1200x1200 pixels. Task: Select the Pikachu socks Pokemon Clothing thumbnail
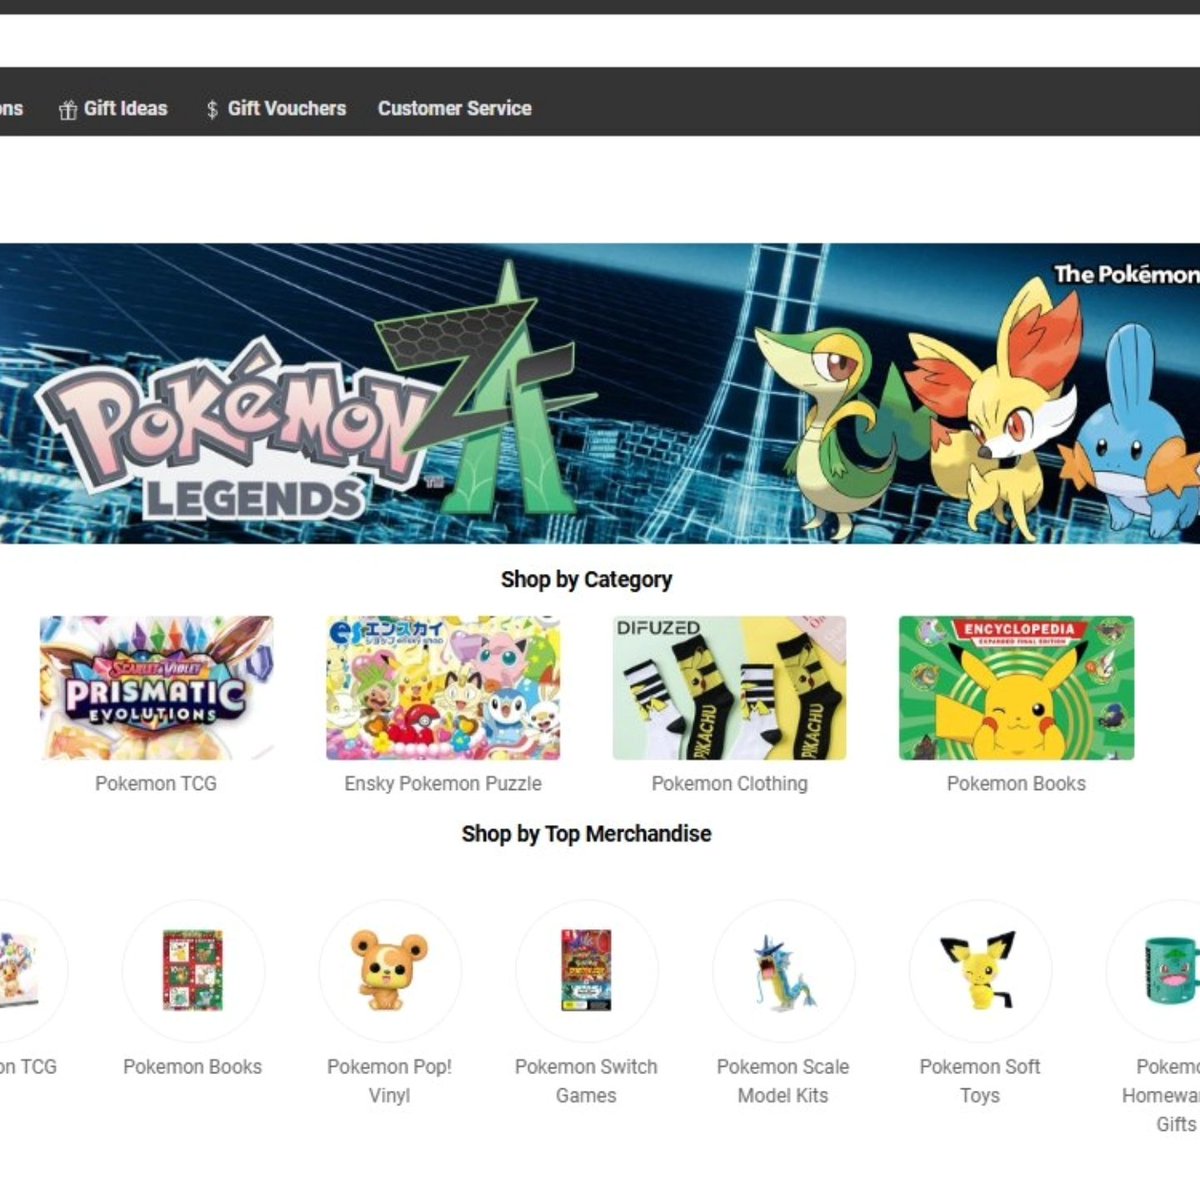click(x=729, y=689)
